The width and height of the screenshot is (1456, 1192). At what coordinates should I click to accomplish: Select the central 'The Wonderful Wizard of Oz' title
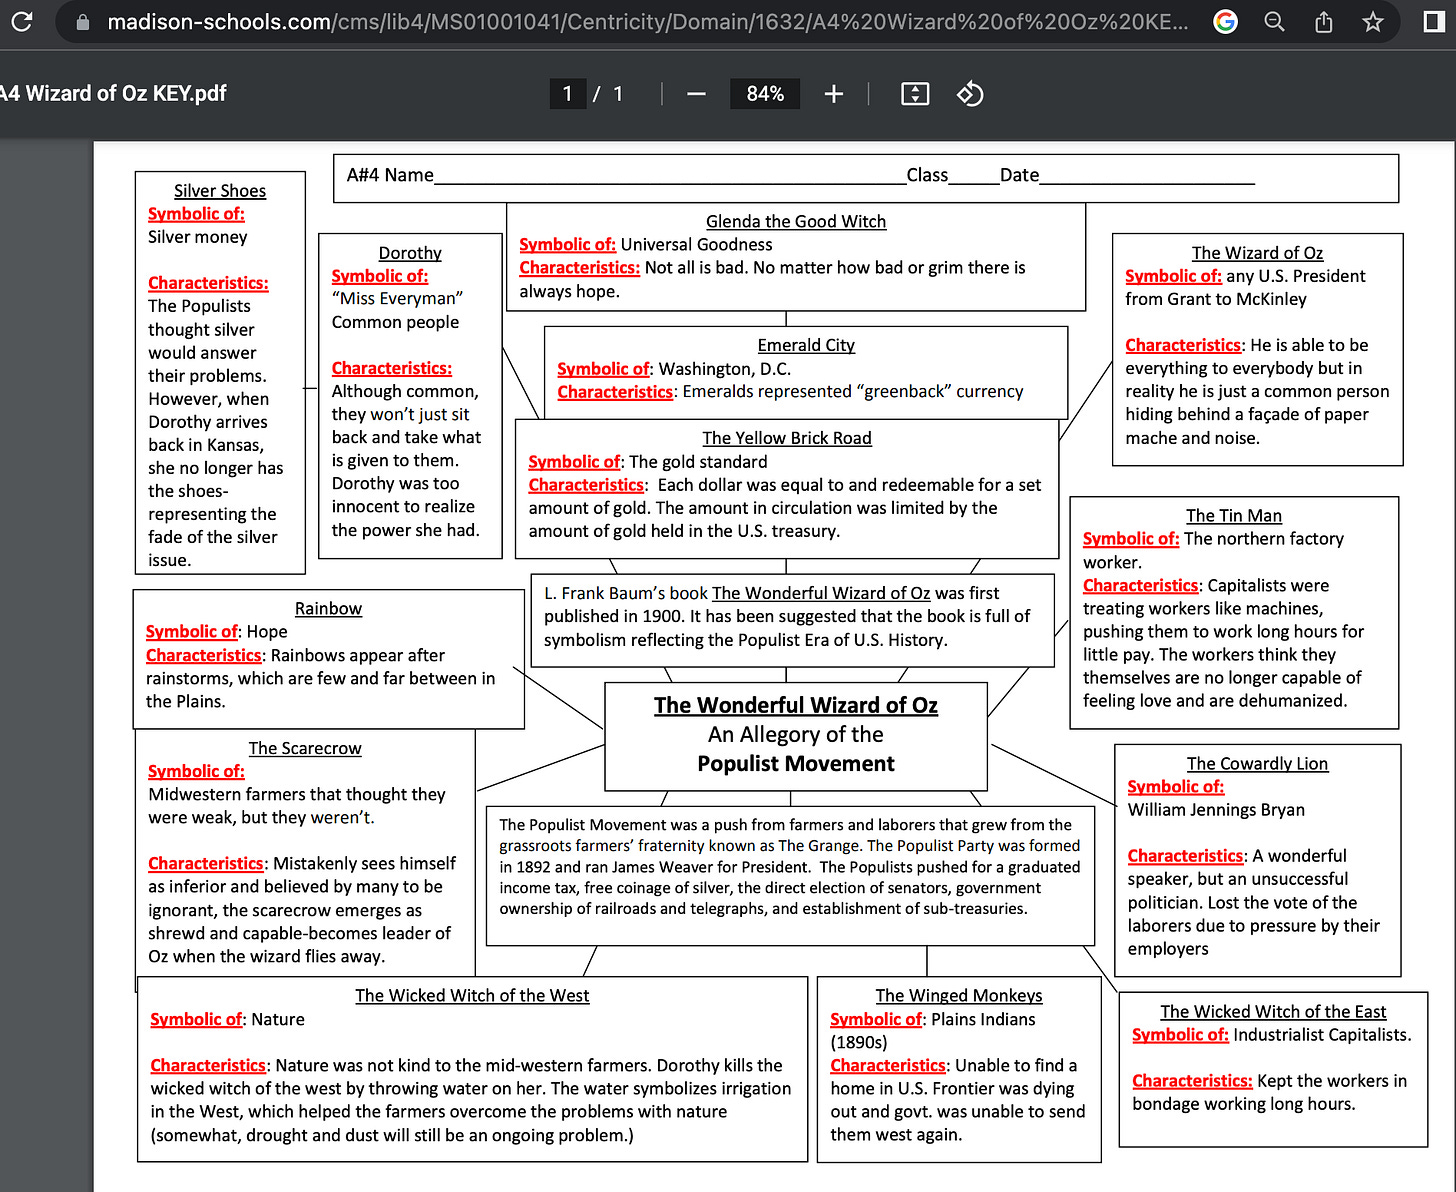[796, 706]
